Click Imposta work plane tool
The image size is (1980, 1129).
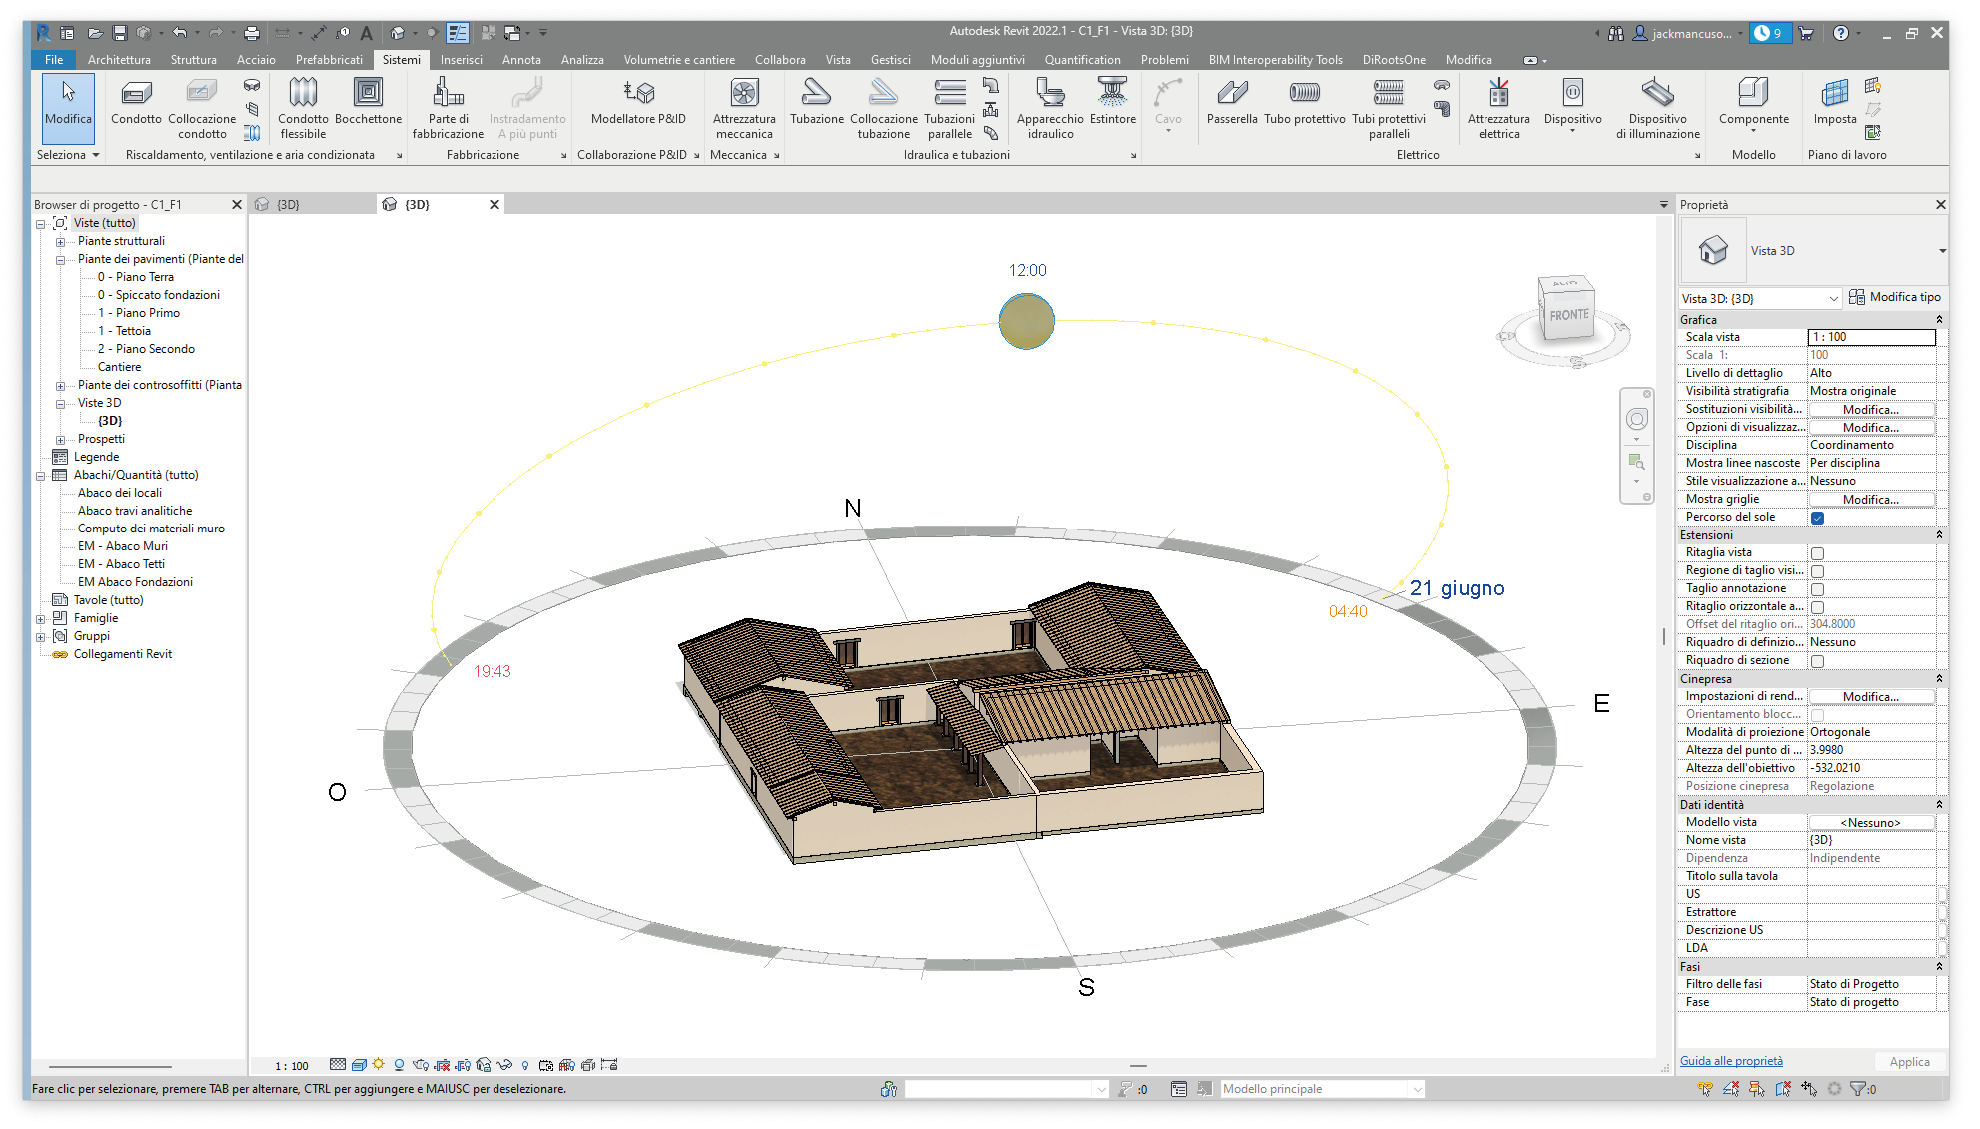click(1835, 104)
